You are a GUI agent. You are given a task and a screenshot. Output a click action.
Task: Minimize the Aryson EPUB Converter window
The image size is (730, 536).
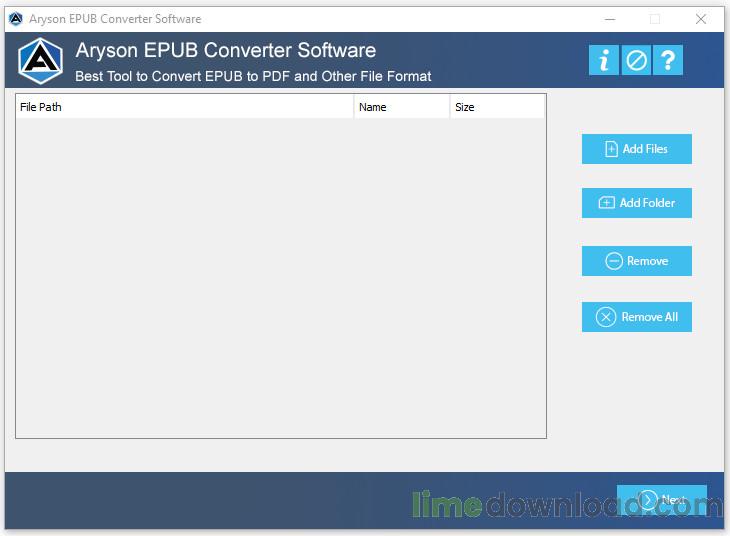point(610,19)
